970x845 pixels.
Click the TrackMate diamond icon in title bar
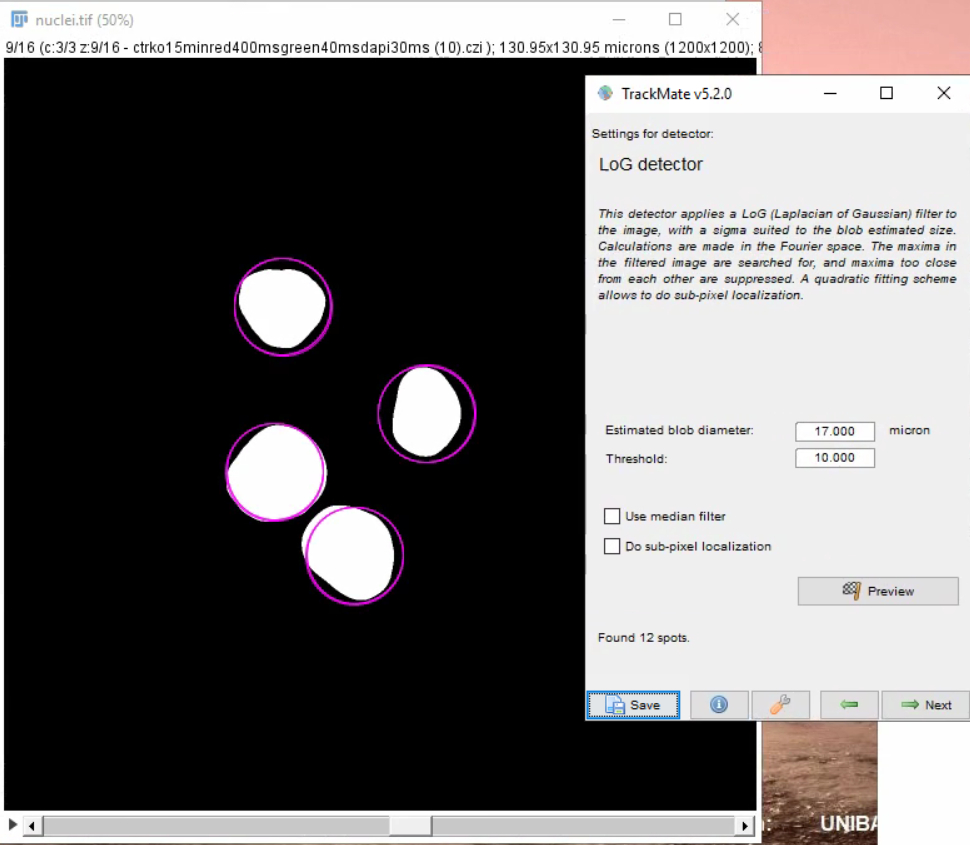click(x=604, y=93)
